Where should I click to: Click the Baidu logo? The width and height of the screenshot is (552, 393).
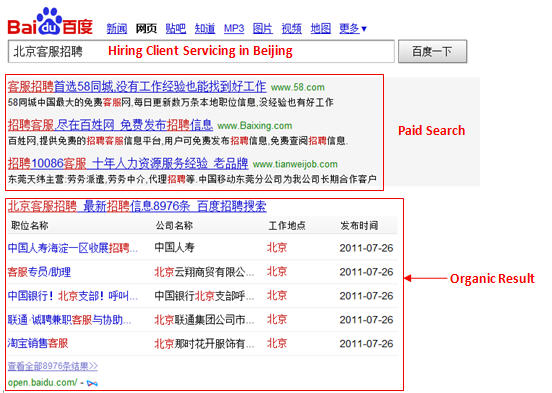[50, 22]
